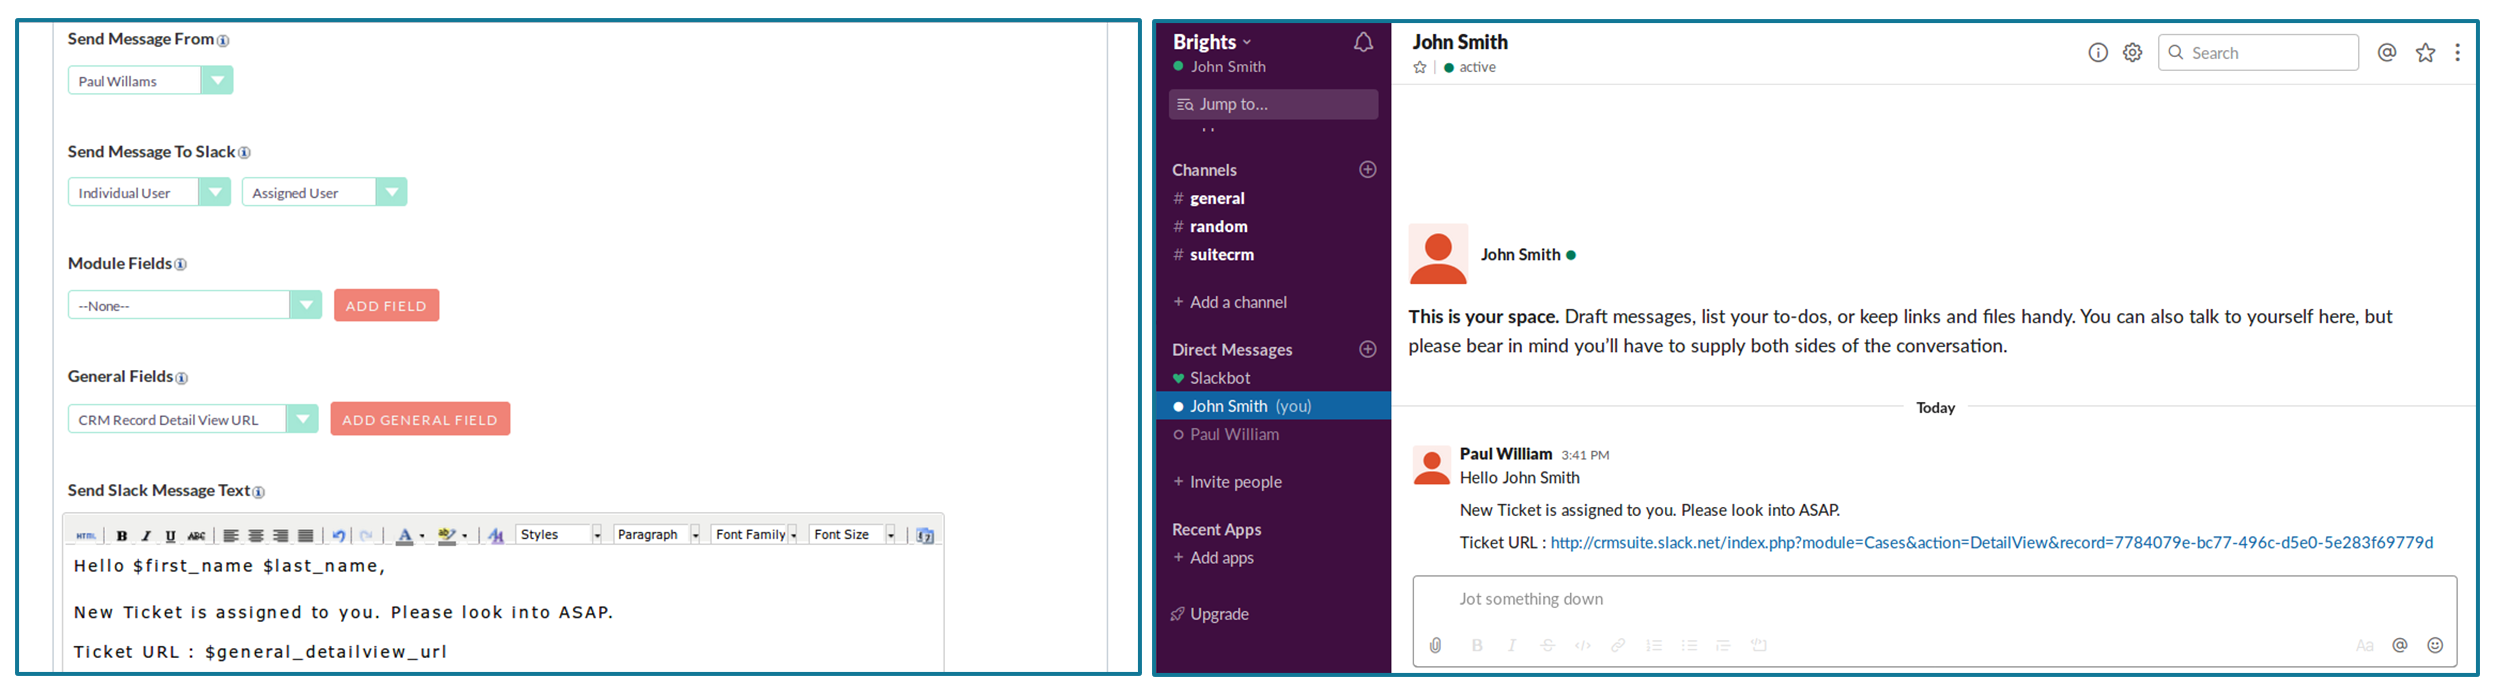2498x695 pixels.
Task: Add a channel with Channels plus icon
Action: coord(1368,170)
